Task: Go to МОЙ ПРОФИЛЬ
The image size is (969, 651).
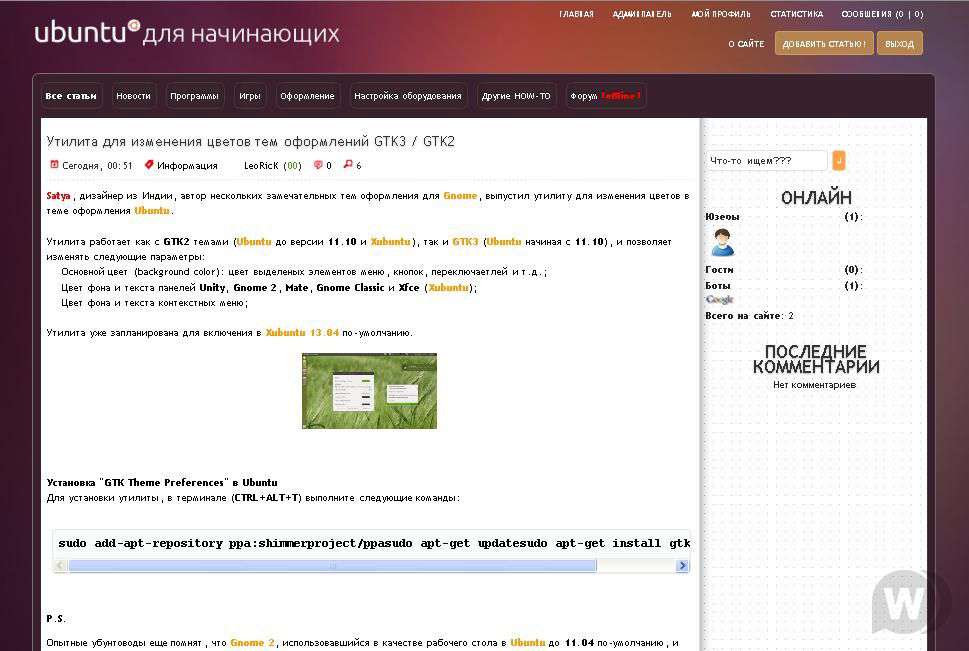Action: 721,14
